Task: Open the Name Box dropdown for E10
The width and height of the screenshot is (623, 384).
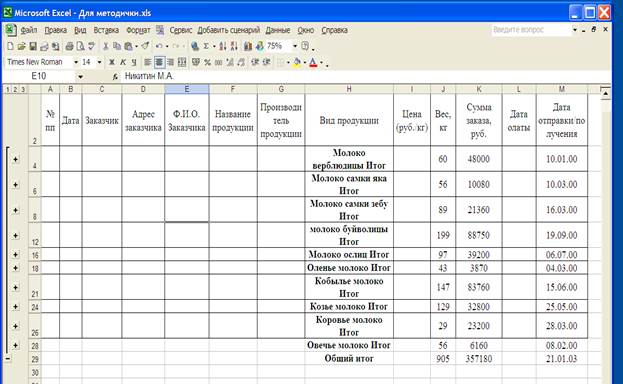Action: coord(81,76)
